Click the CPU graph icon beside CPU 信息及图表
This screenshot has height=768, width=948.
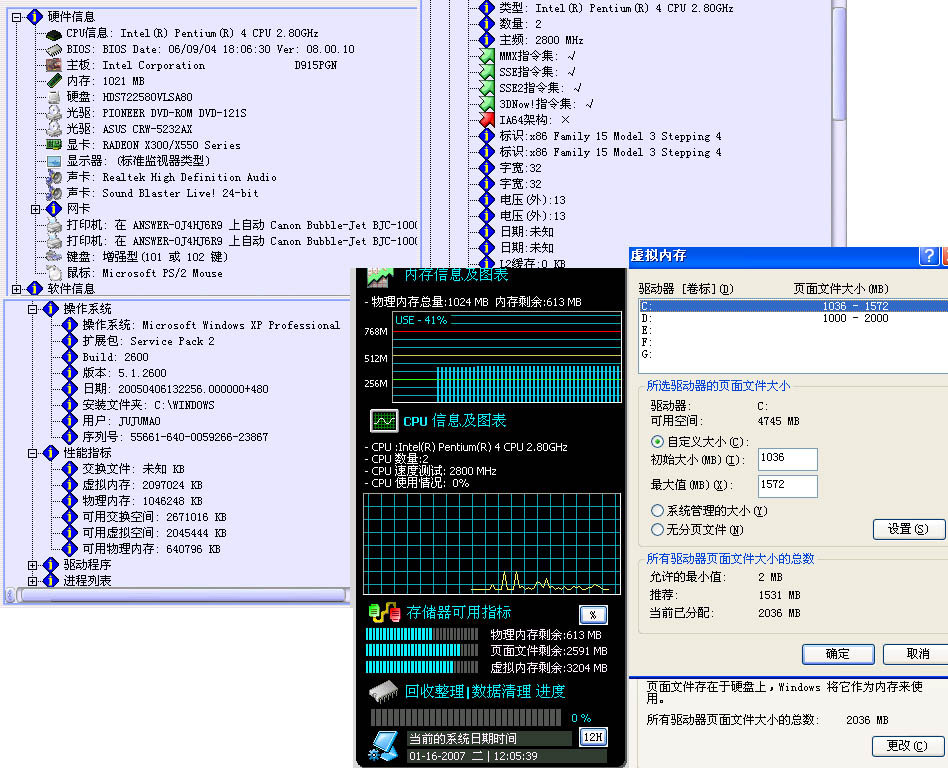pos(384,420)
